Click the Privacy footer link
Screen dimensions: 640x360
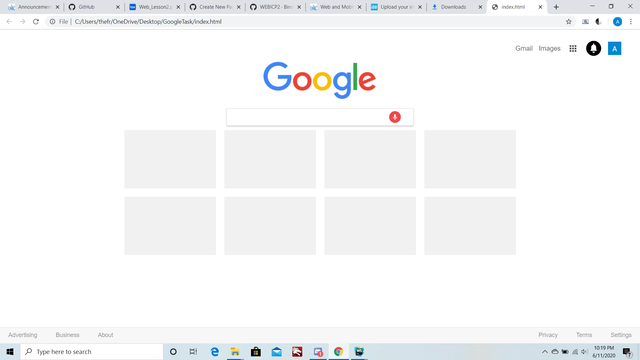tap(548, 335)
